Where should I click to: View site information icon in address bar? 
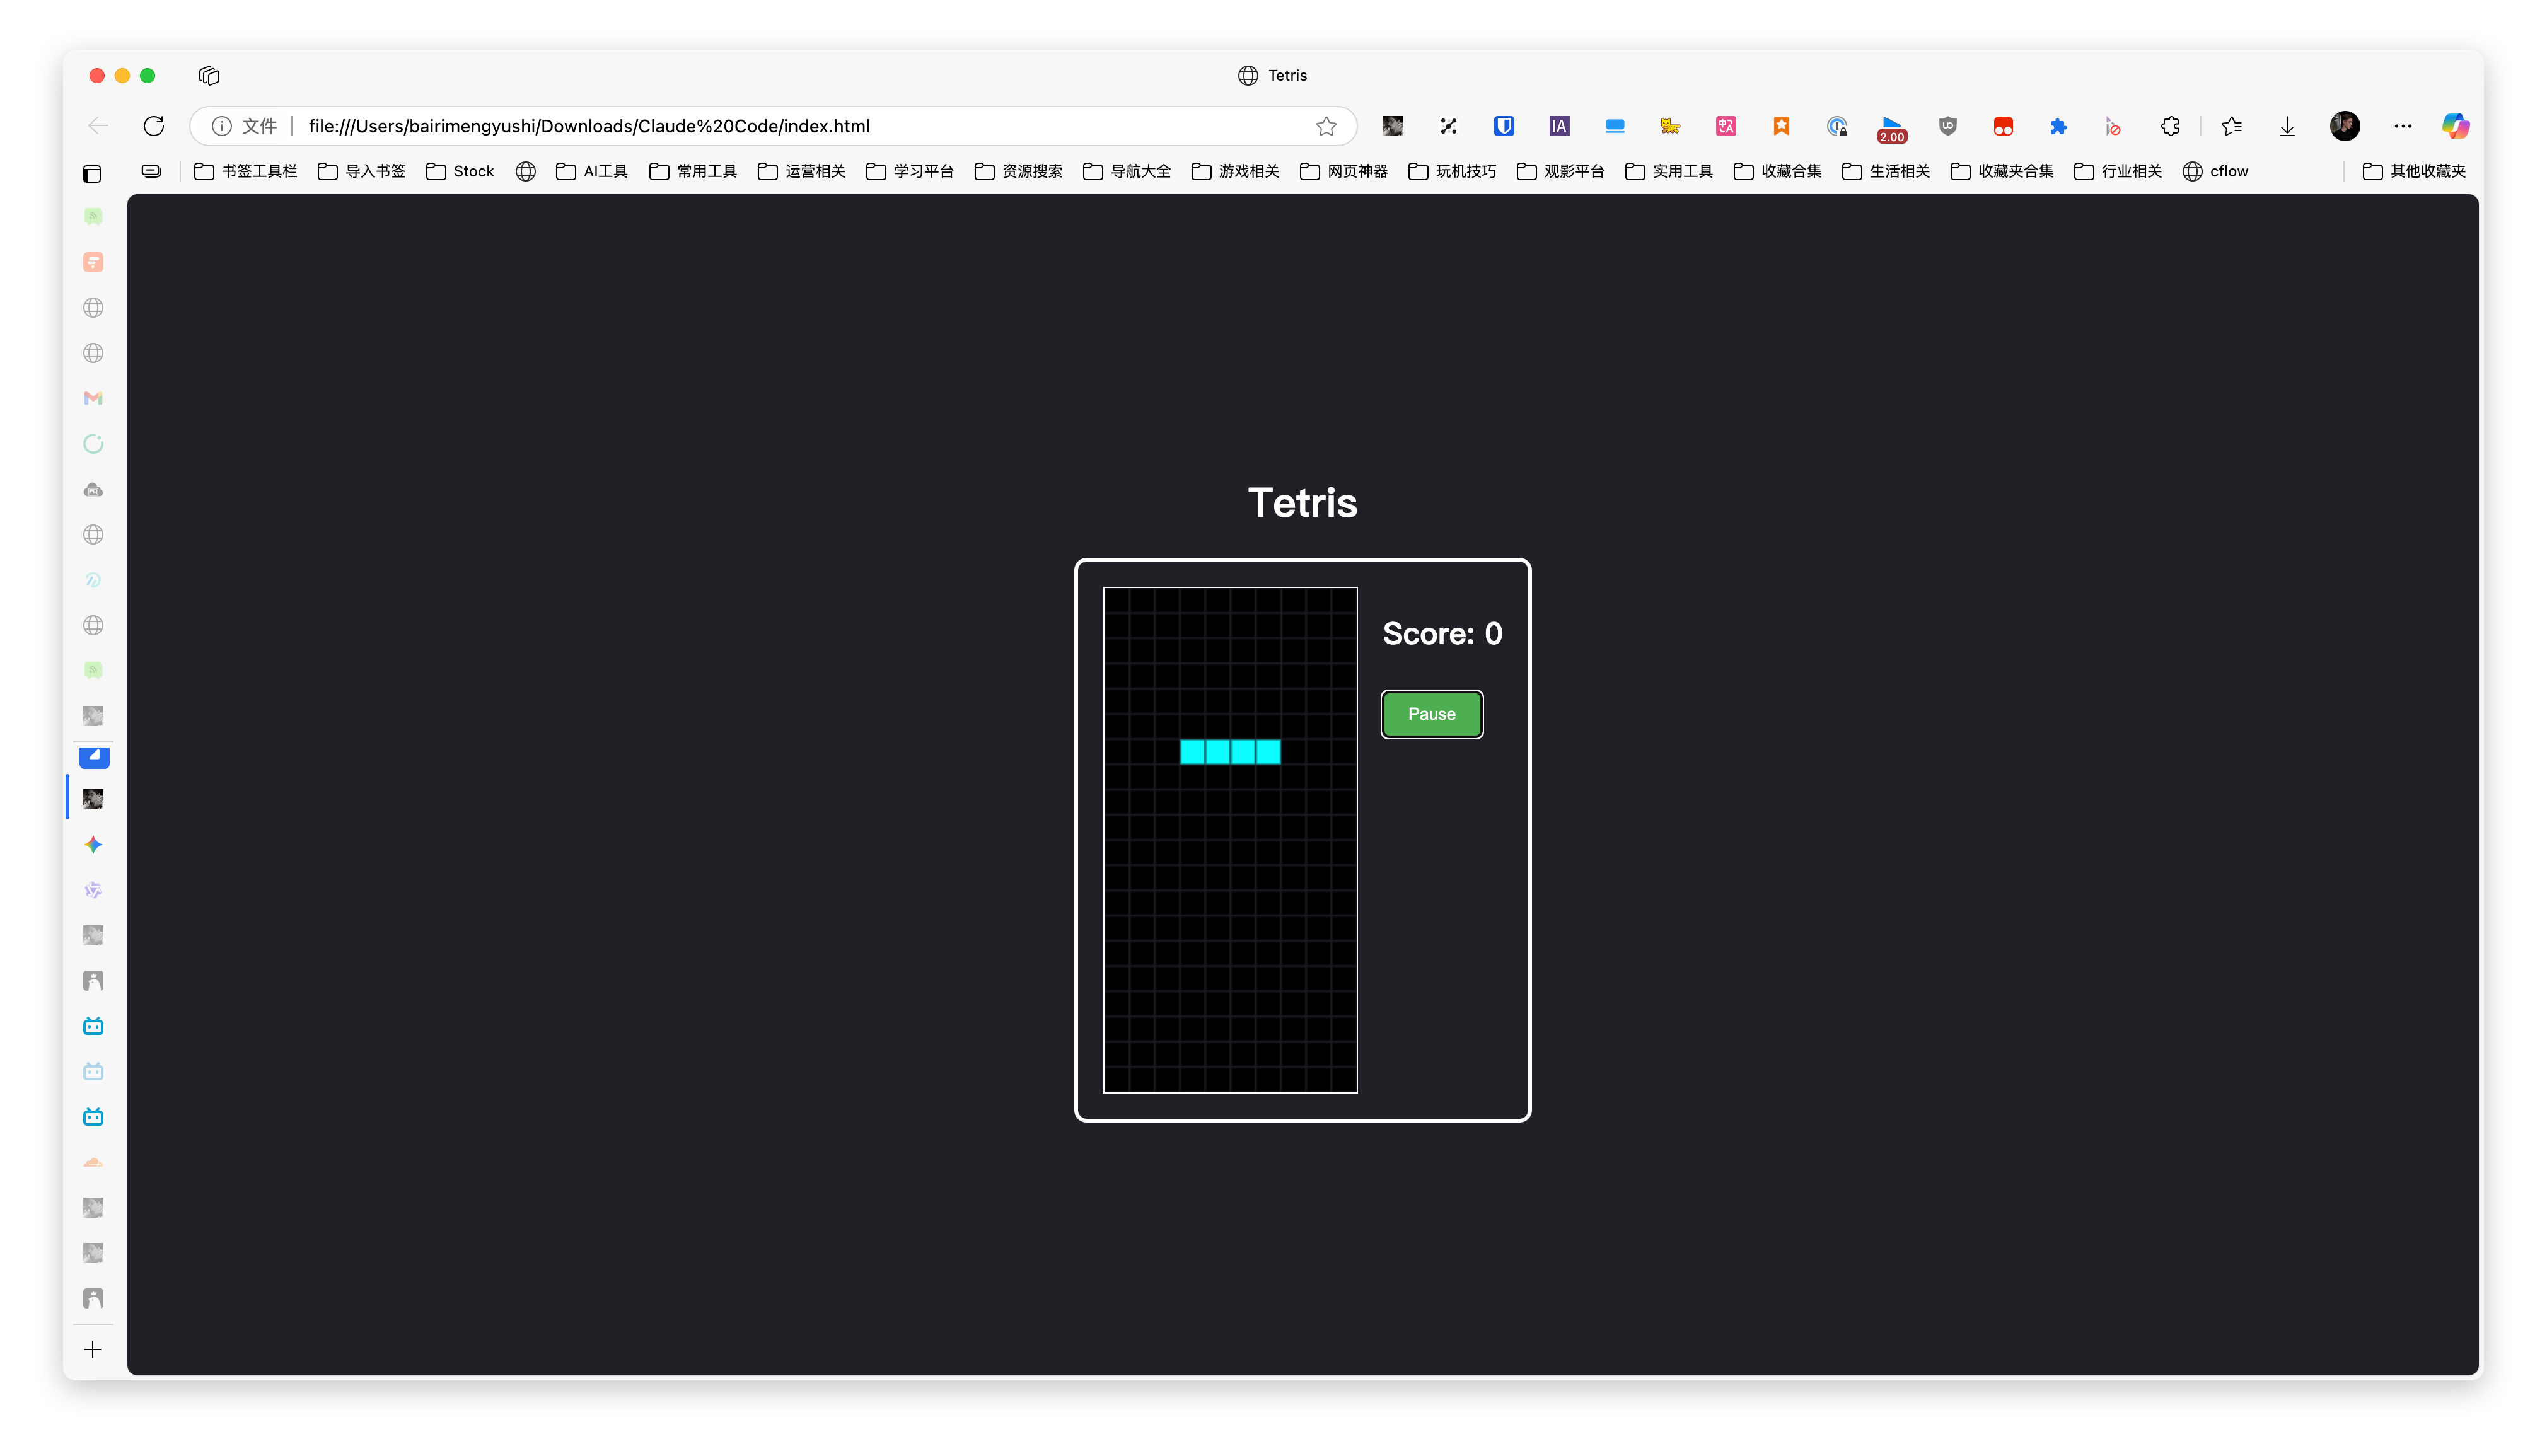click(x=222, y=126)
